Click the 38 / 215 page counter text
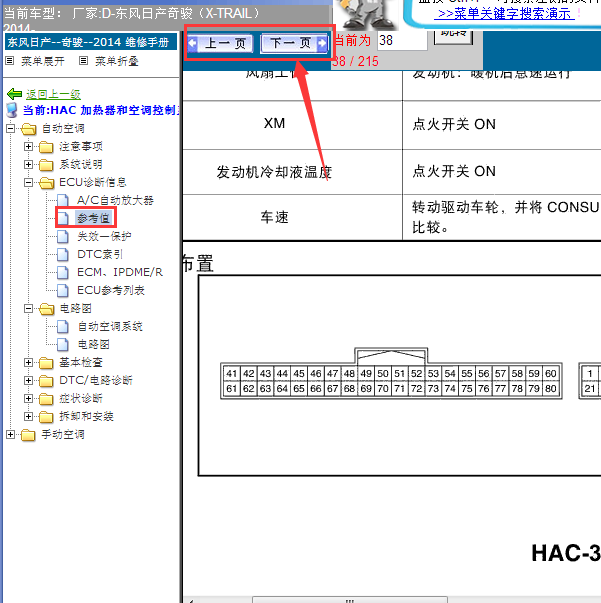Screen dimensions: 601x603 click(x=355, y=62)
